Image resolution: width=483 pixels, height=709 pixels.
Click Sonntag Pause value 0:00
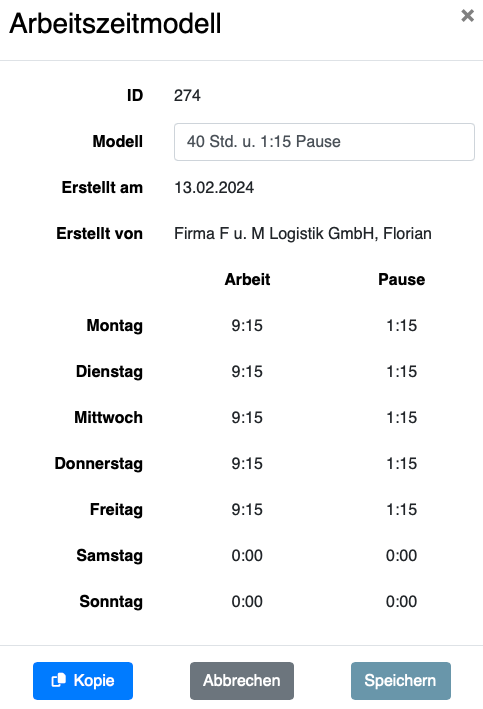point(402,602)
